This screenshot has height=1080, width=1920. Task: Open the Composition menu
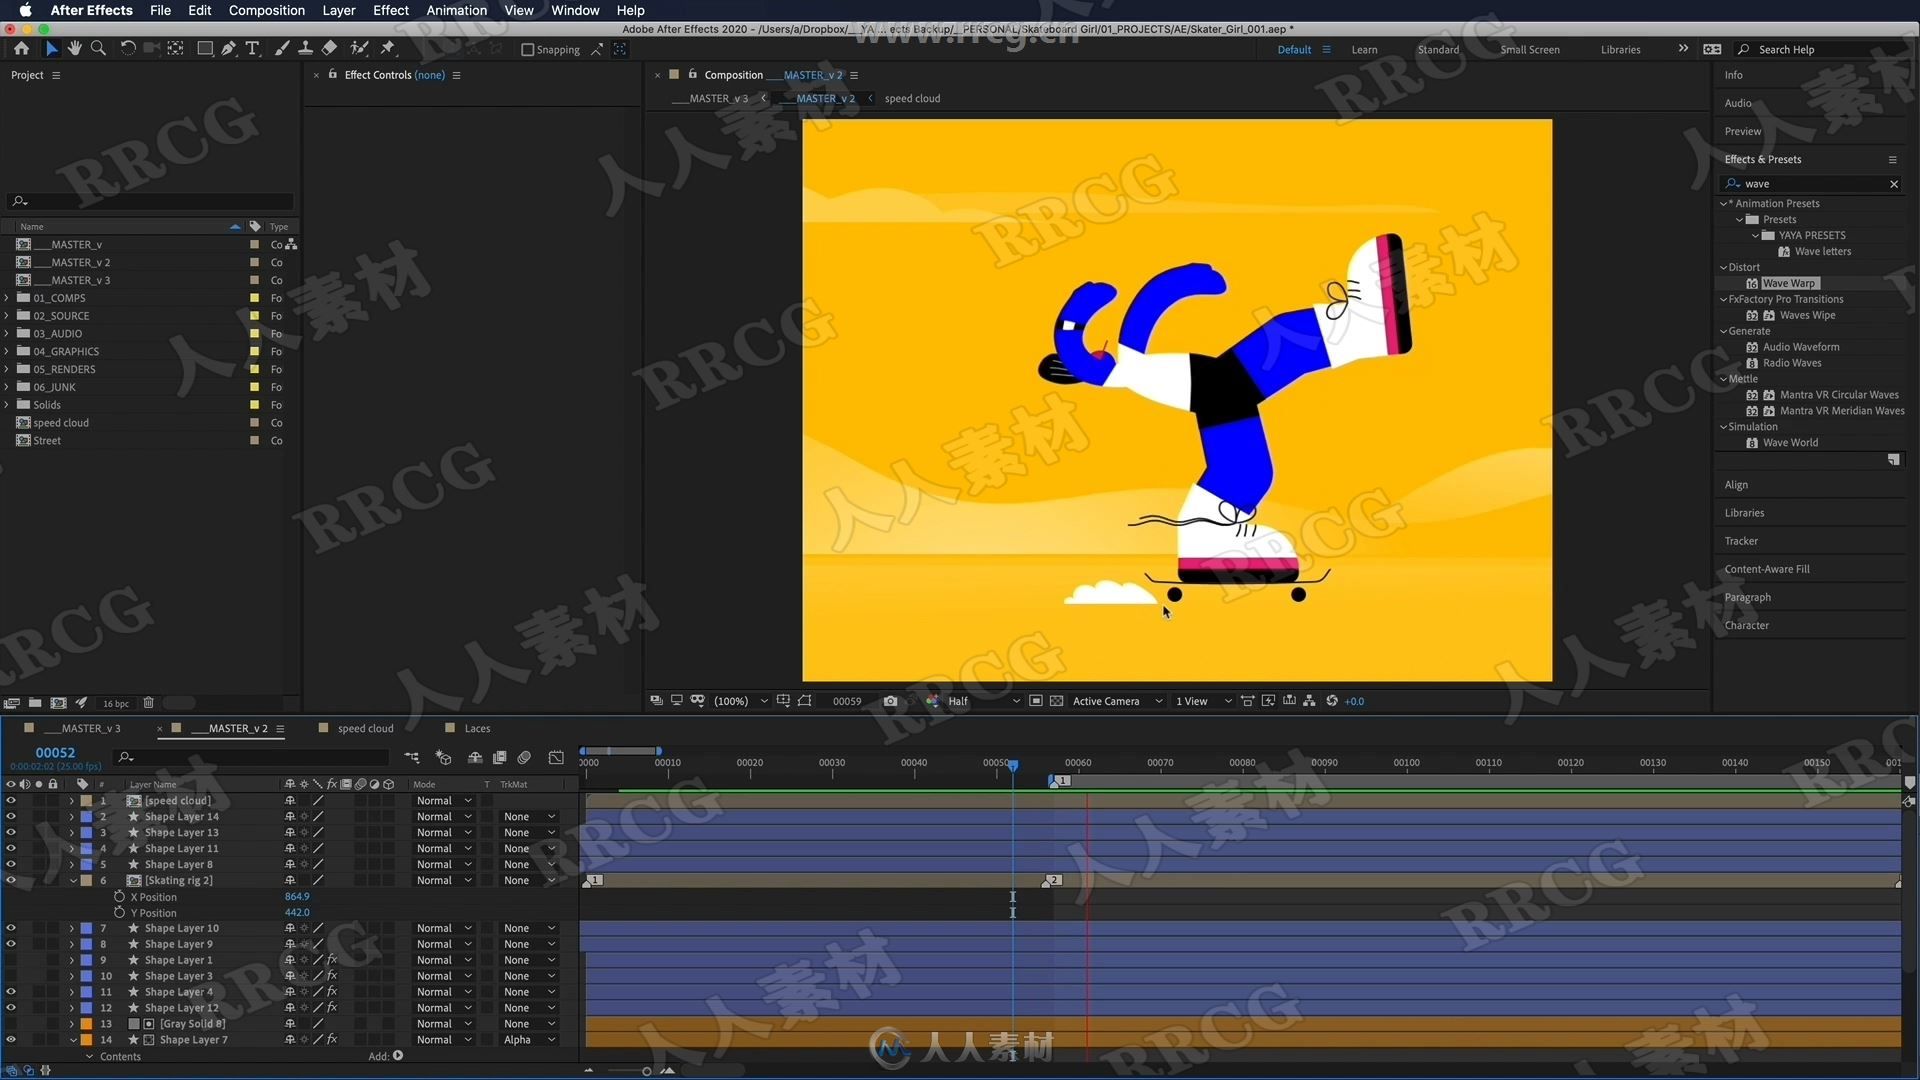point(266,11)
